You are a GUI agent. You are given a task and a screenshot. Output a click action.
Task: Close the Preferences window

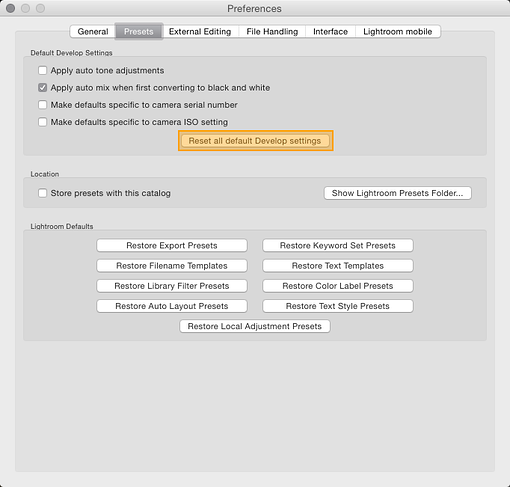[11, 8]
